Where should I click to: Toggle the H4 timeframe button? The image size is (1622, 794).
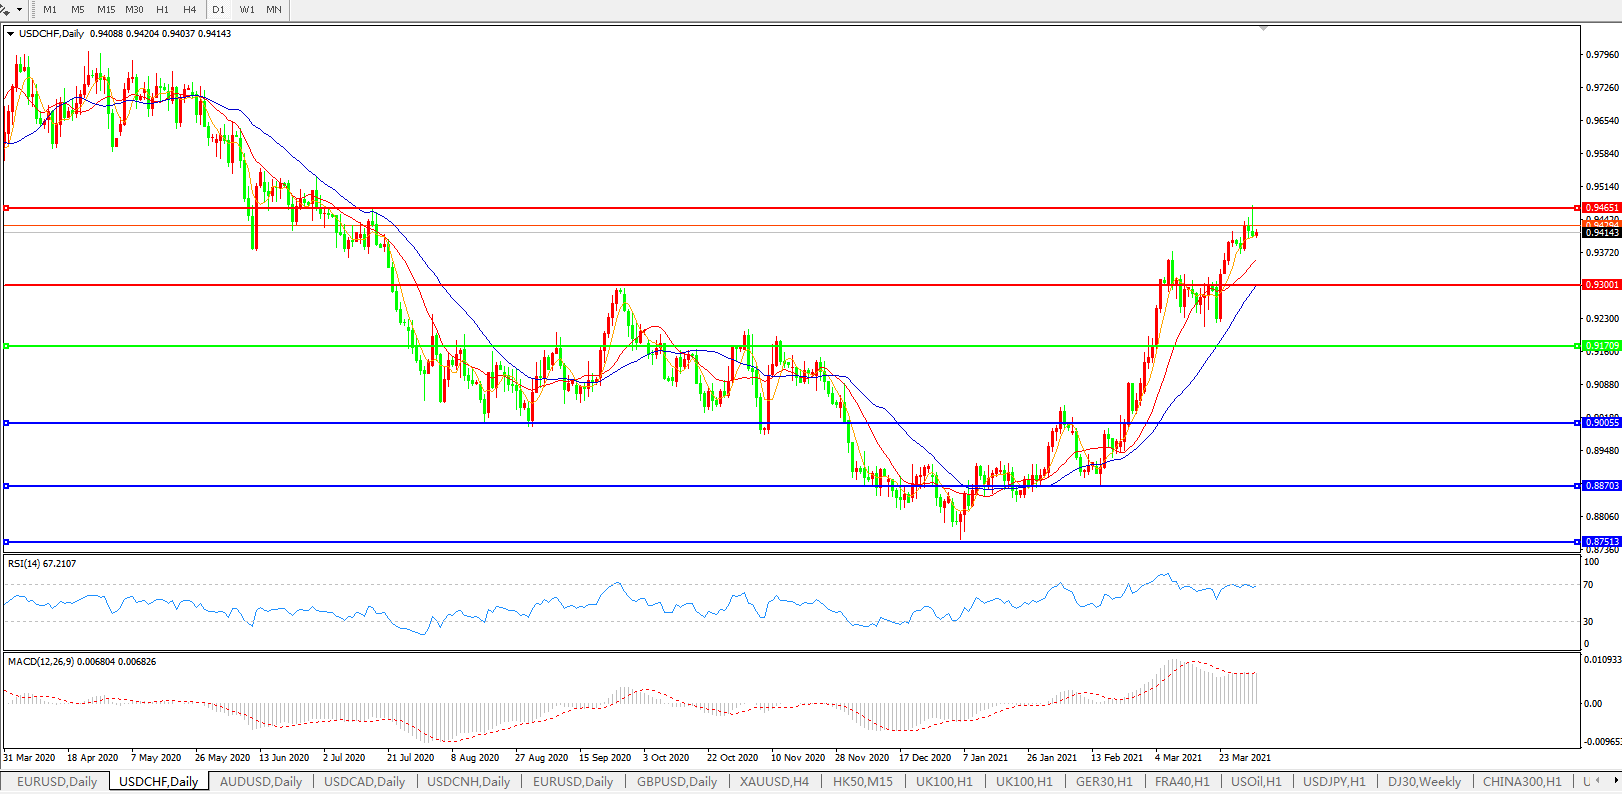(x=189, y=9)
